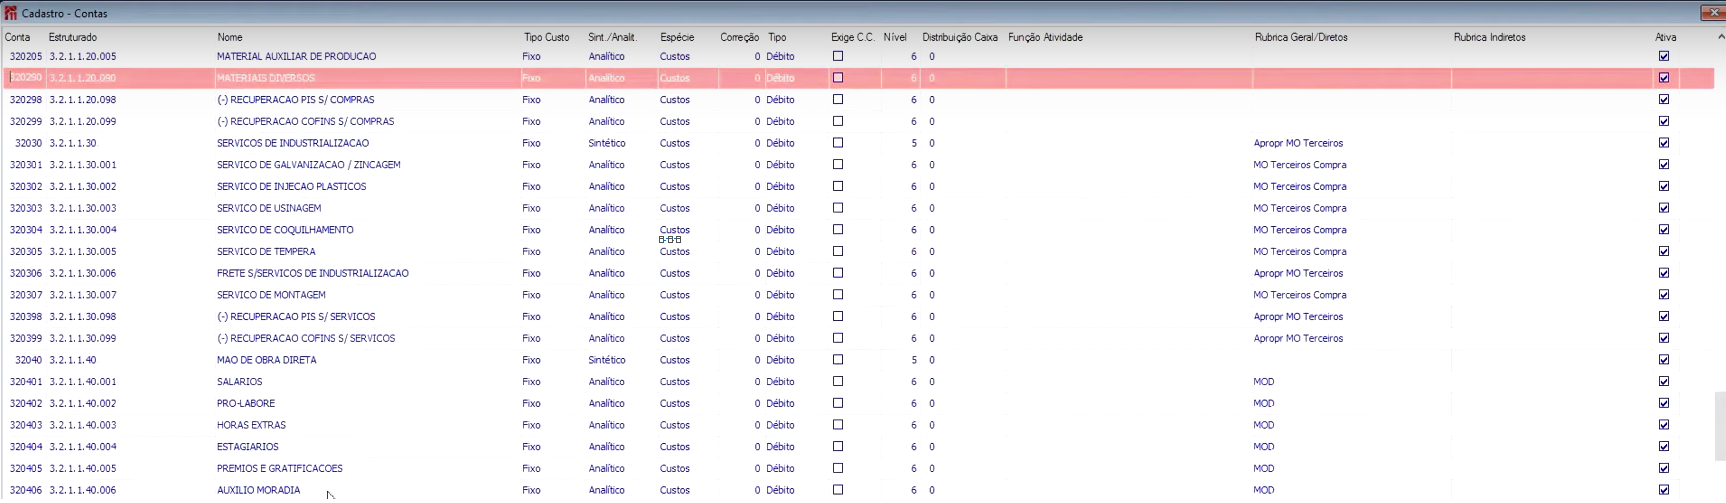Viewport: 1726px width, 503px height.
Task: Click Sintético cell in SERVICOS DE INDUSTRIALIZACAO row
Action: [x=607, y=143]
